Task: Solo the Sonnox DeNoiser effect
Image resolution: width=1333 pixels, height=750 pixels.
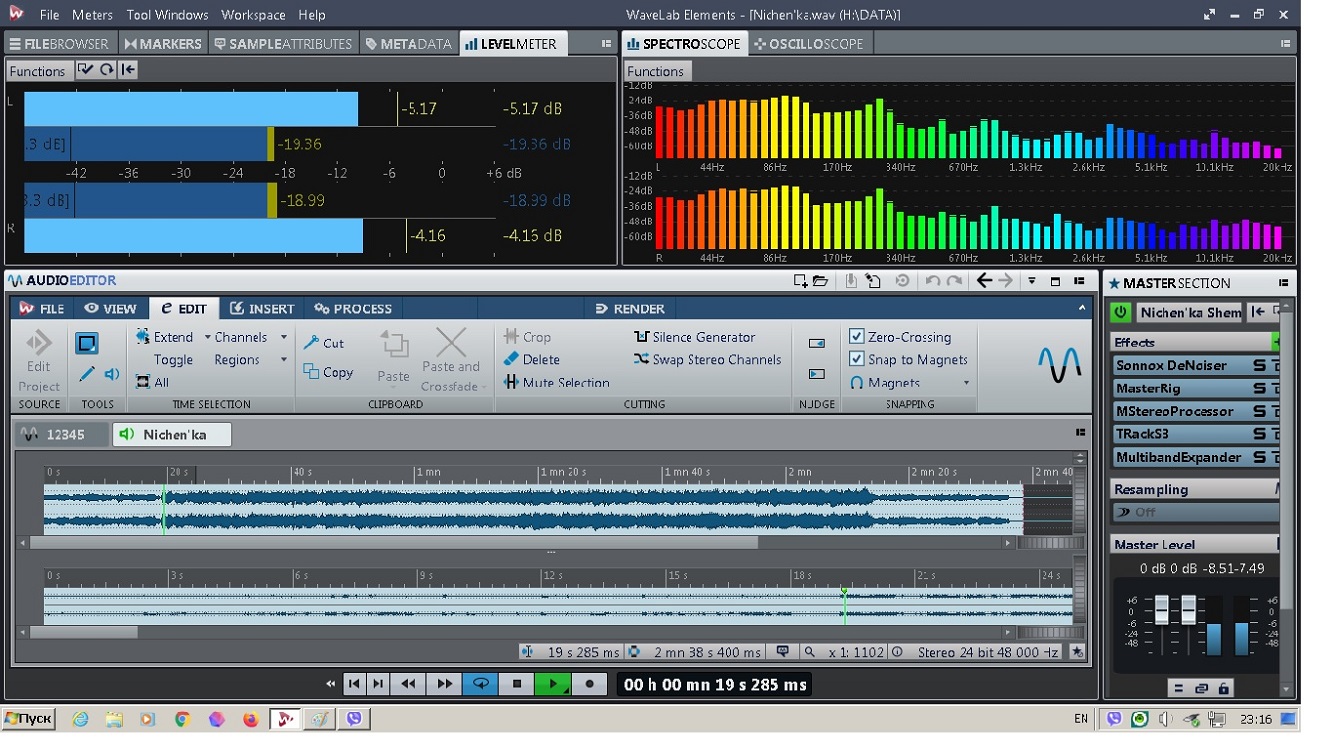Action: [1259, 366]
